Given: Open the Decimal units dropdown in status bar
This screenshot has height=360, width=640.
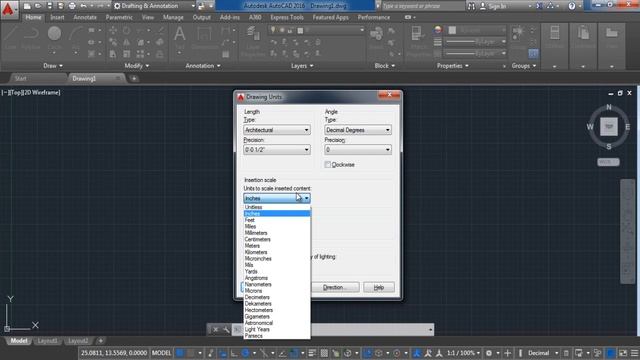Looking at the screenshot, I should pyautogui.click(x=542, y=353).
